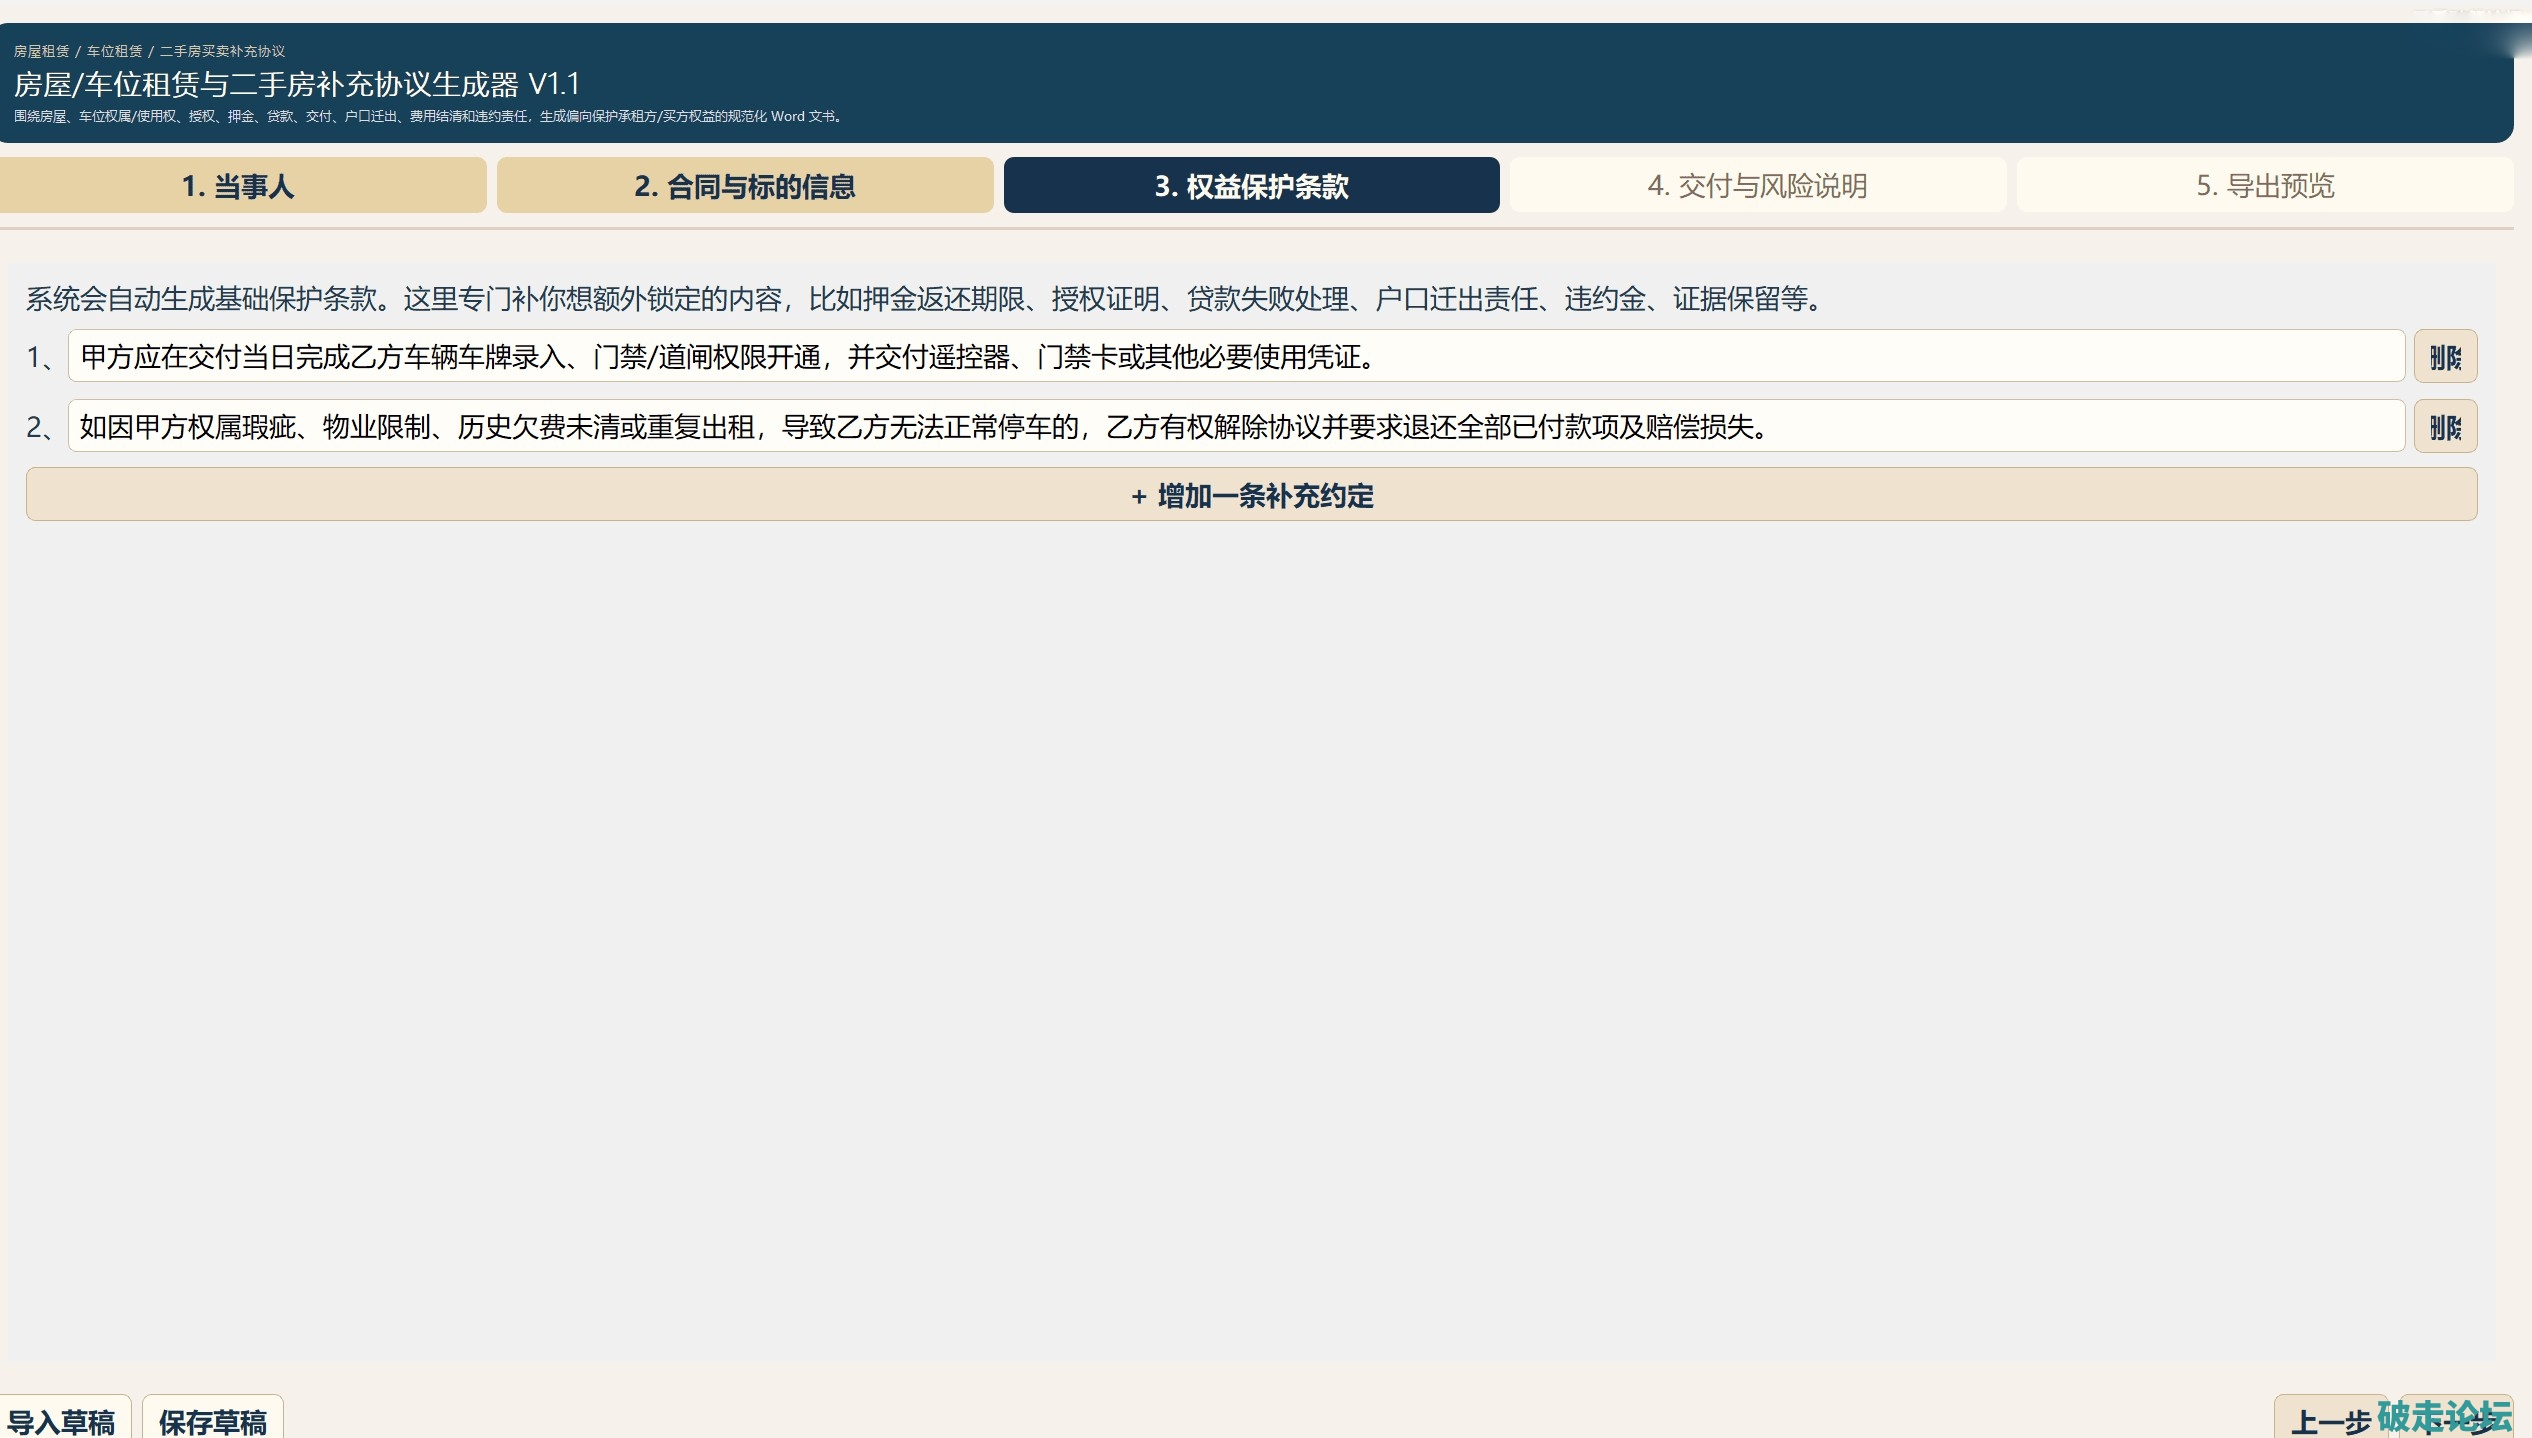Click the intro text about 基础保护条款
2532x1438 pixels.
point(925,299)
